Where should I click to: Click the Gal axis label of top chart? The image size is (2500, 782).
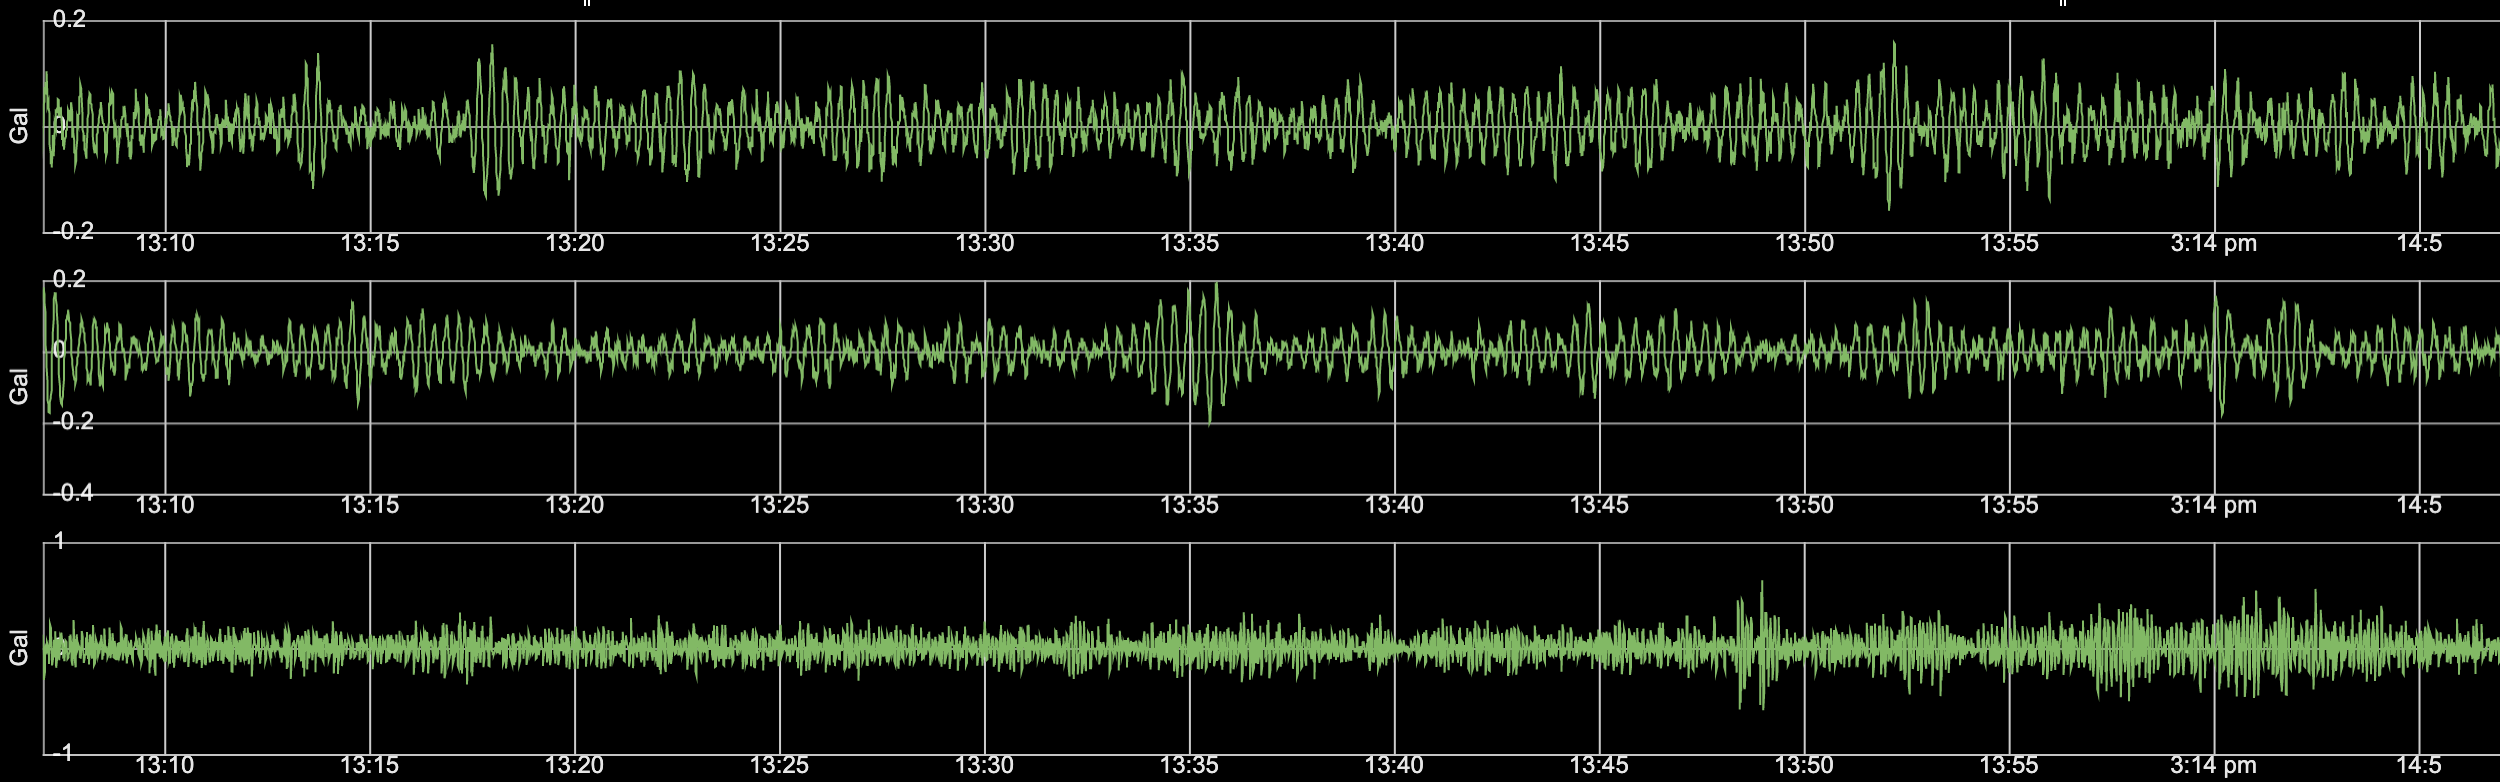[18, 126]
